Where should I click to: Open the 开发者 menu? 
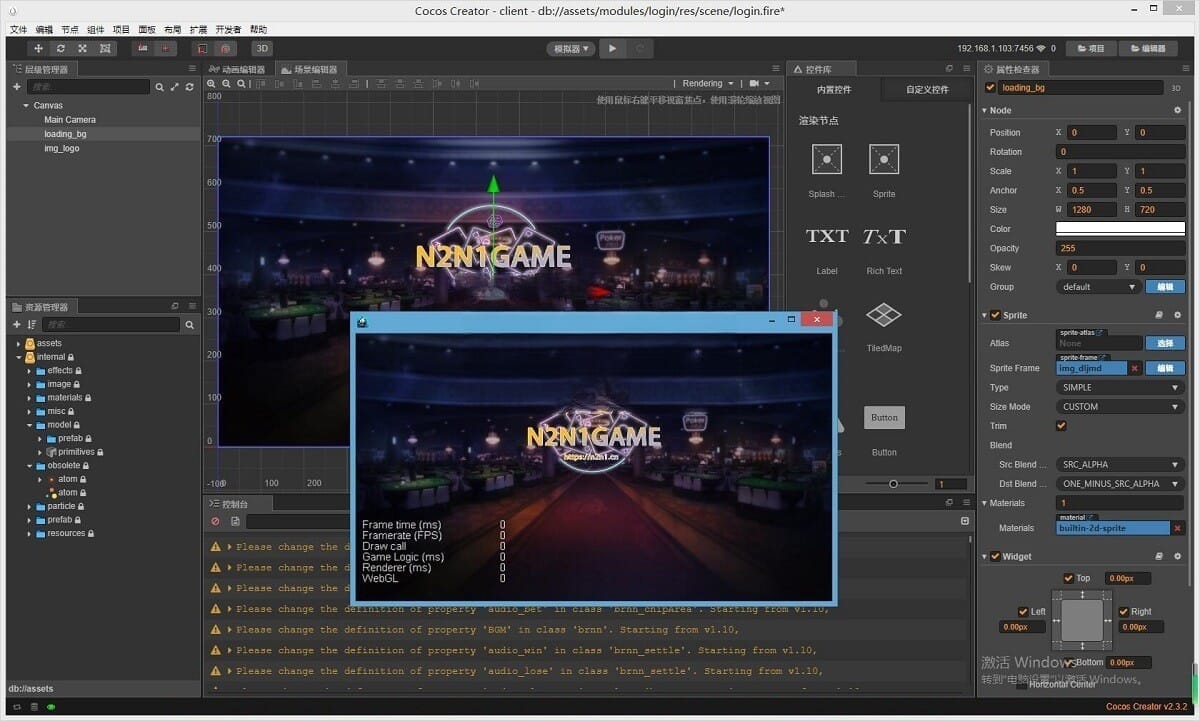228,30
